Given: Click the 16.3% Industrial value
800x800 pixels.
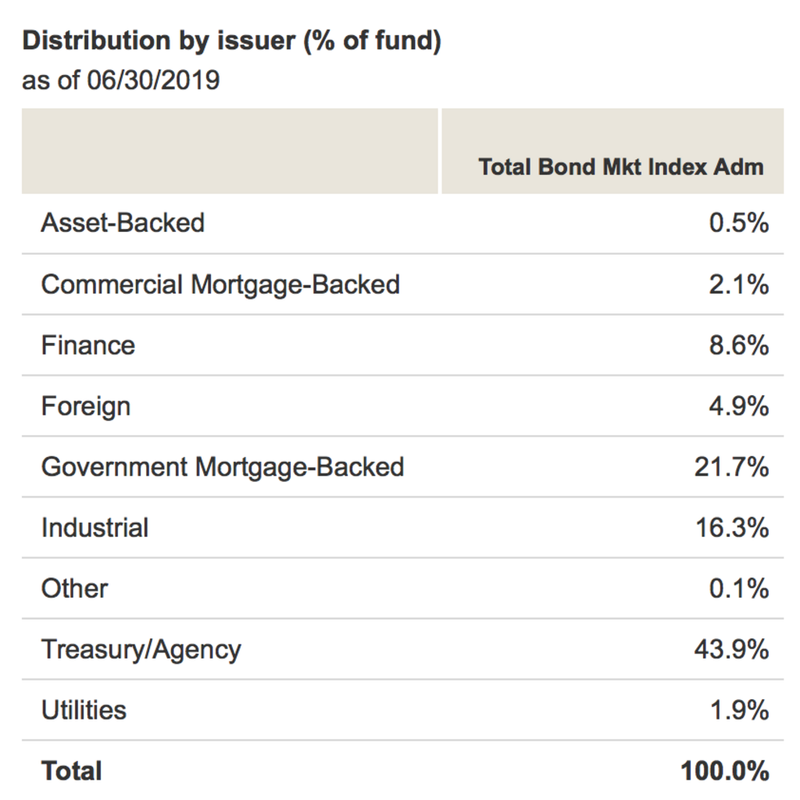Looking at the screenshot, I should click(x=732, y=528).
